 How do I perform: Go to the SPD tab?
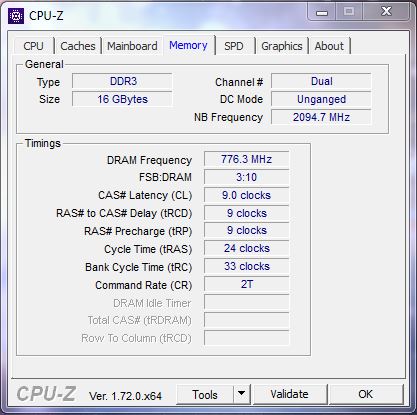pos(234,46)
